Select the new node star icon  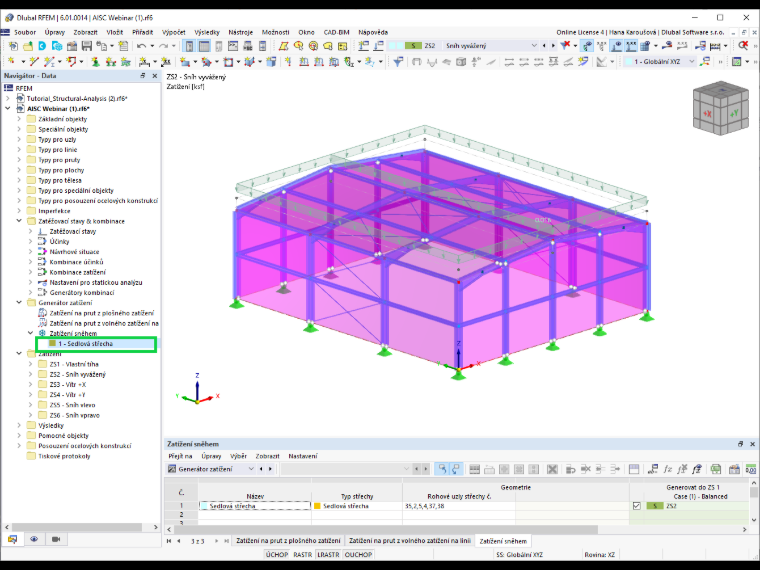(12, 62)
